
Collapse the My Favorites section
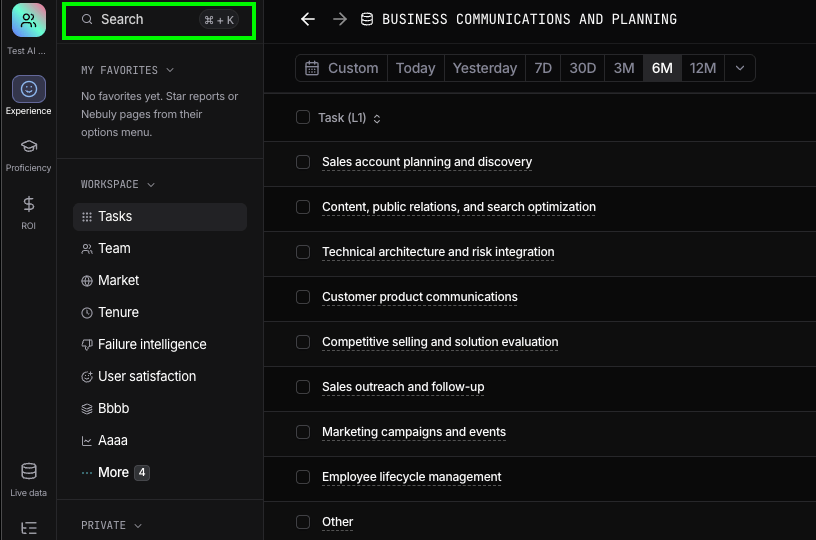170,70
